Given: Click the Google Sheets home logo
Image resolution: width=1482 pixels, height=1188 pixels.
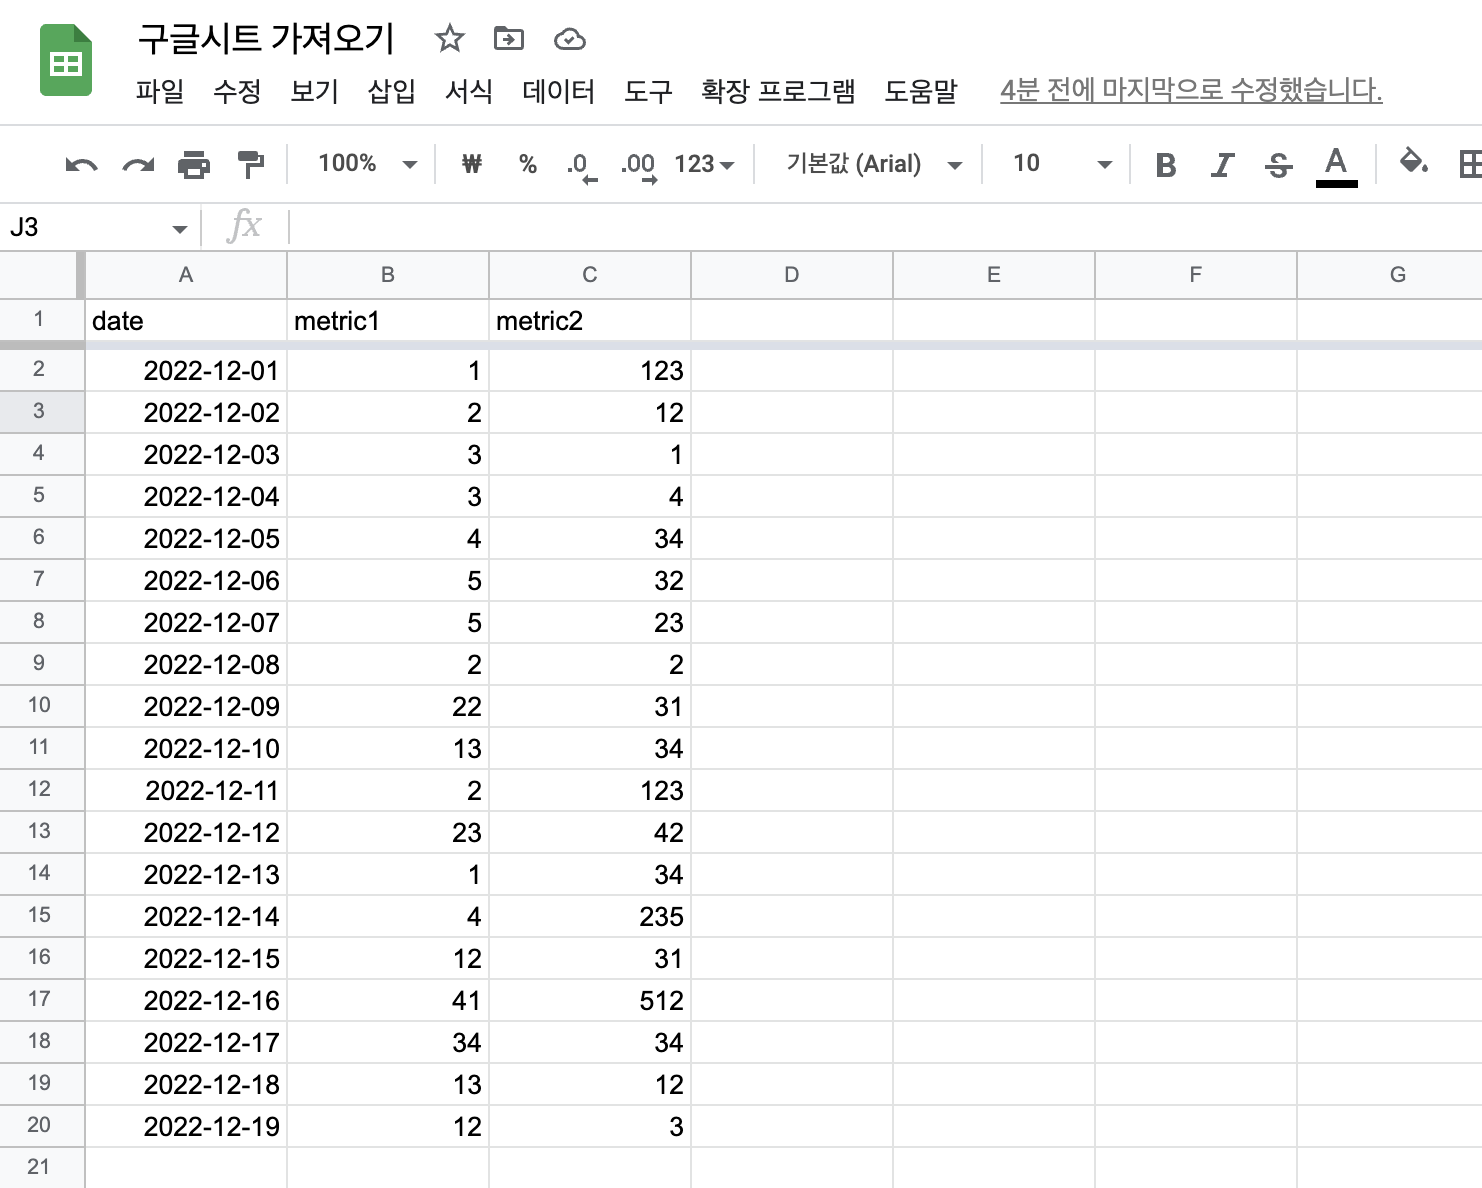Looking at the screenshot, I should 66,62.
